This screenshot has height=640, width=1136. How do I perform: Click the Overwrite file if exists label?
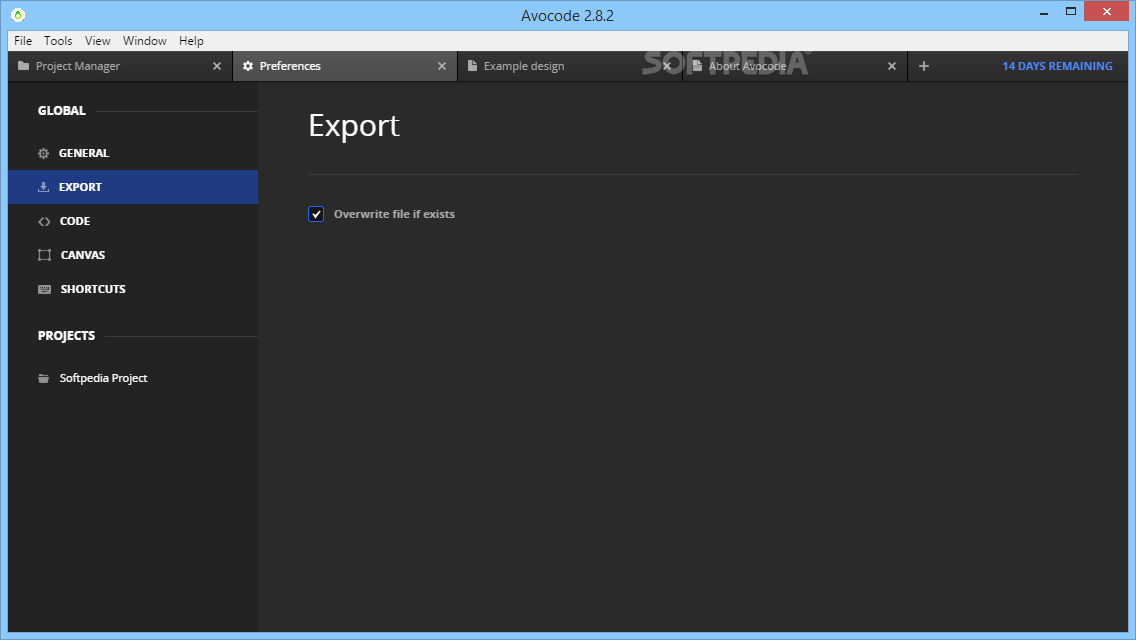[x=394, y=214]
